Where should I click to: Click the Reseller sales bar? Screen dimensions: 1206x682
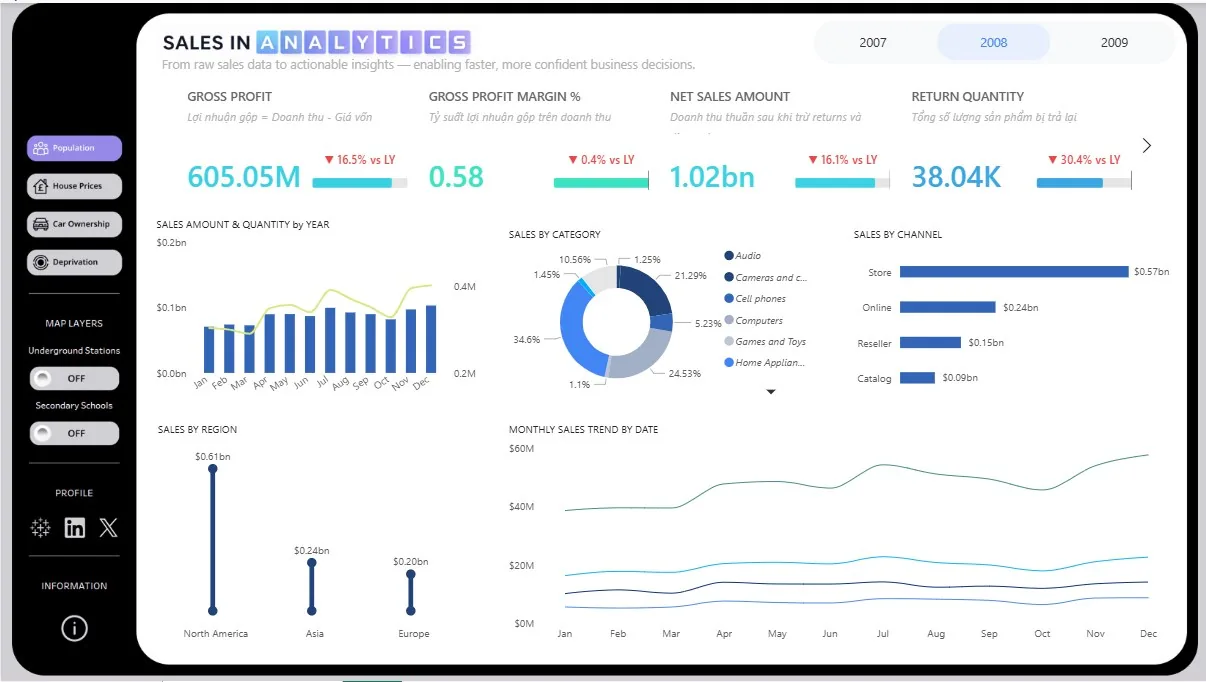click(930, 342)
